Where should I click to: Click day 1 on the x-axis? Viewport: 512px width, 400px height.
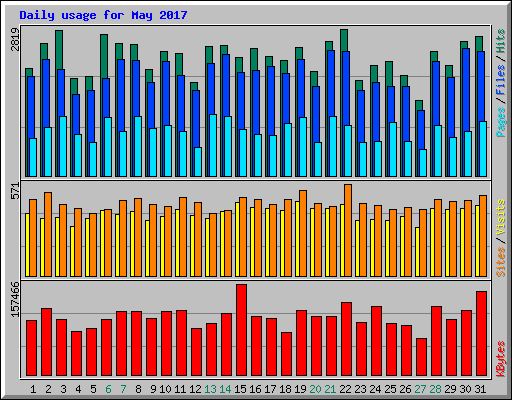pyautogui.click(x=33, y=389)
